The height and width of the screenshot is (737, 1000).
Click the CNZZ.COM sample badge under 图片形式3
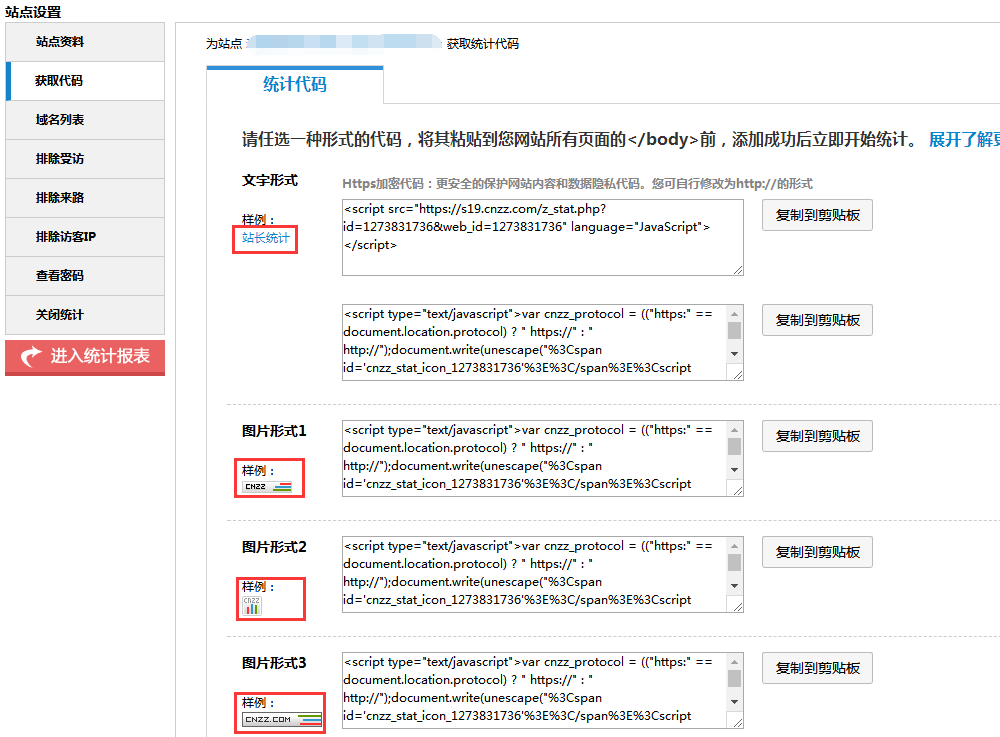pos(281,719)
